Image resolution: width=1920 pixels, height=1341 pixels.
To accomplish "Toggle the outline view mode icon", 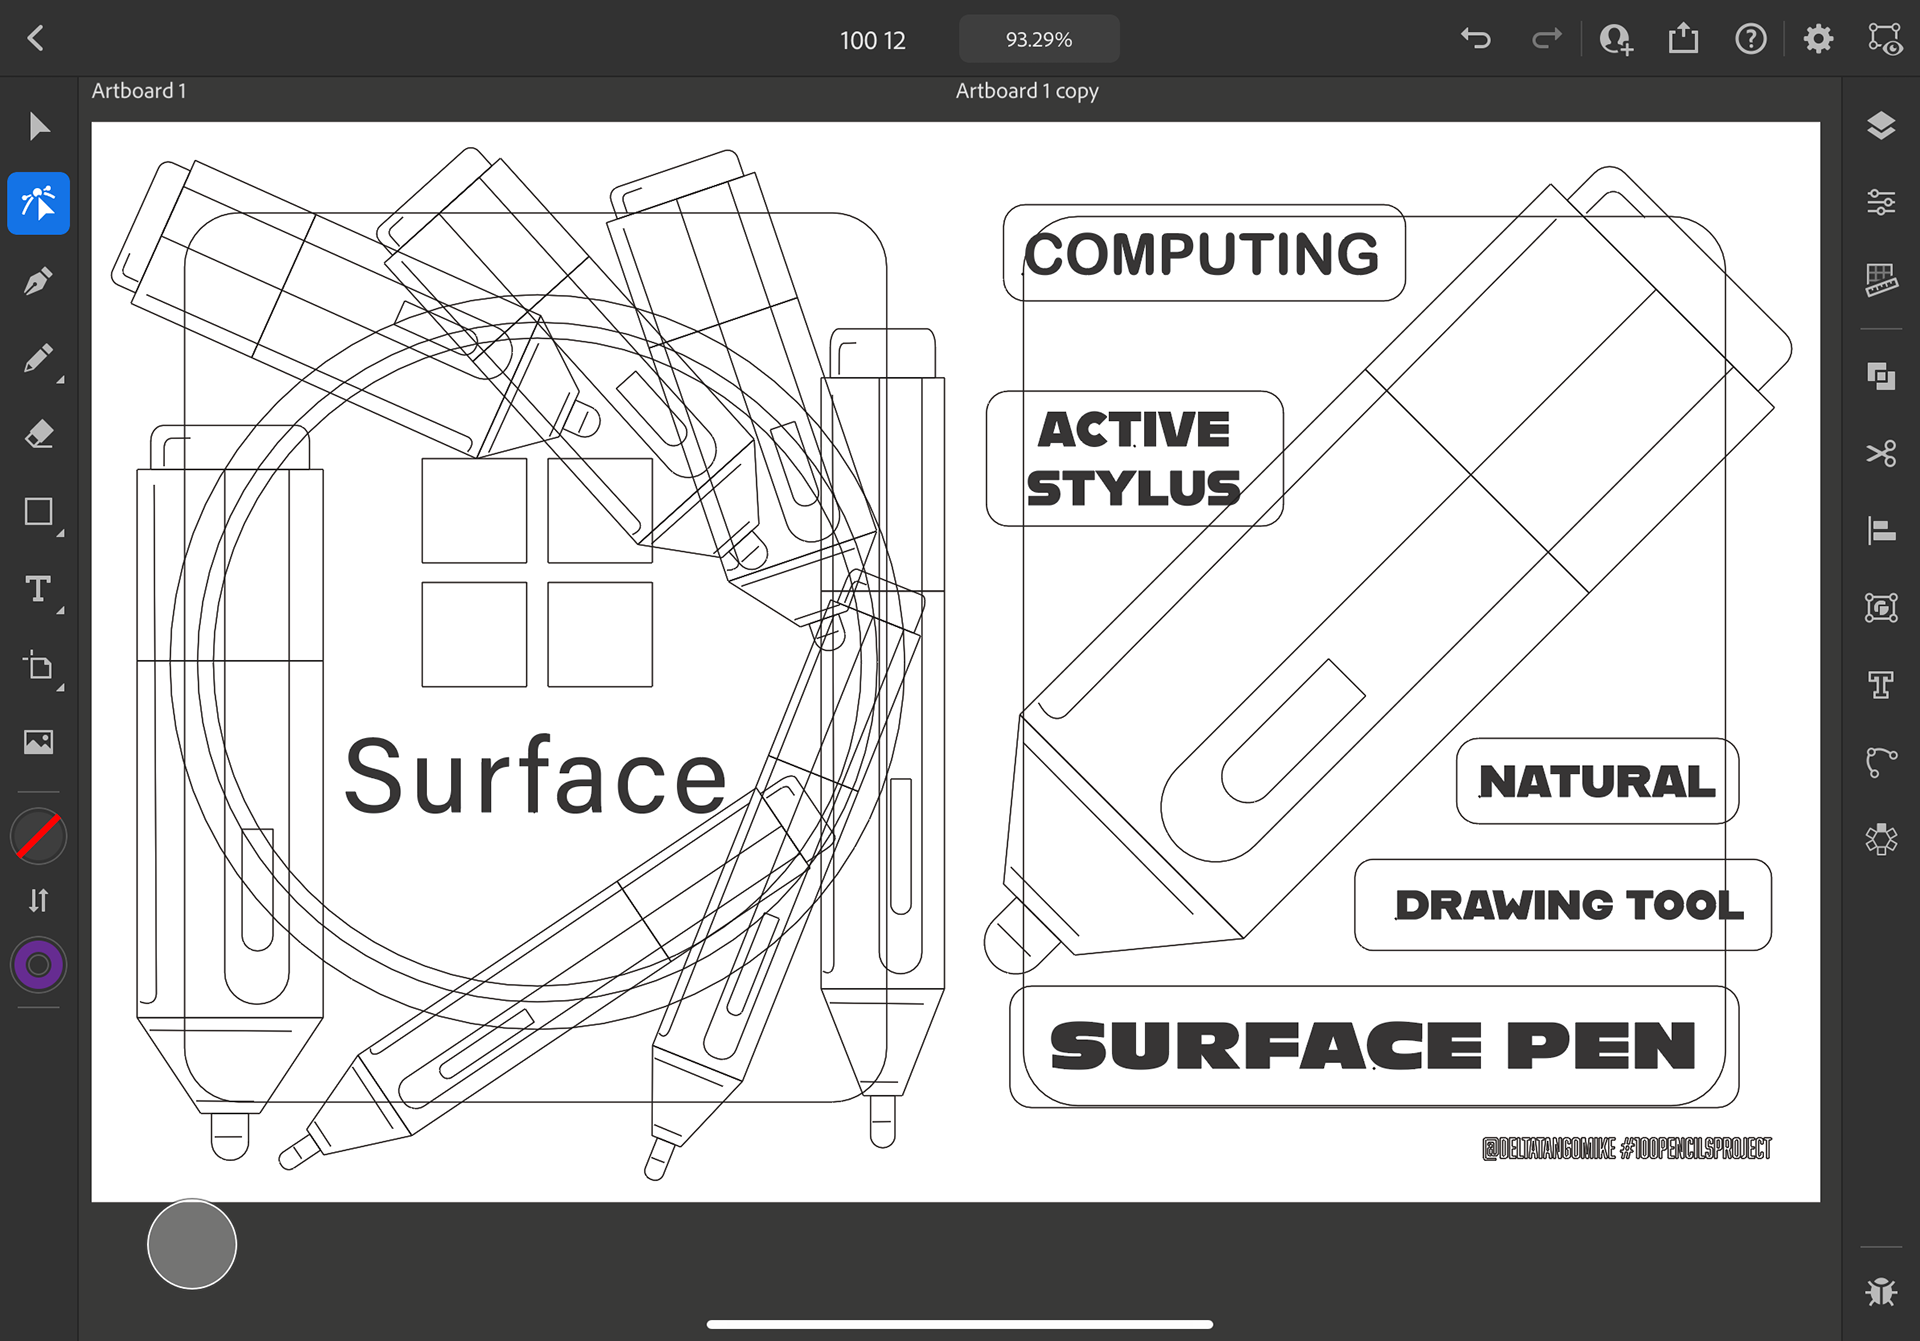I will pos(1885,39).
